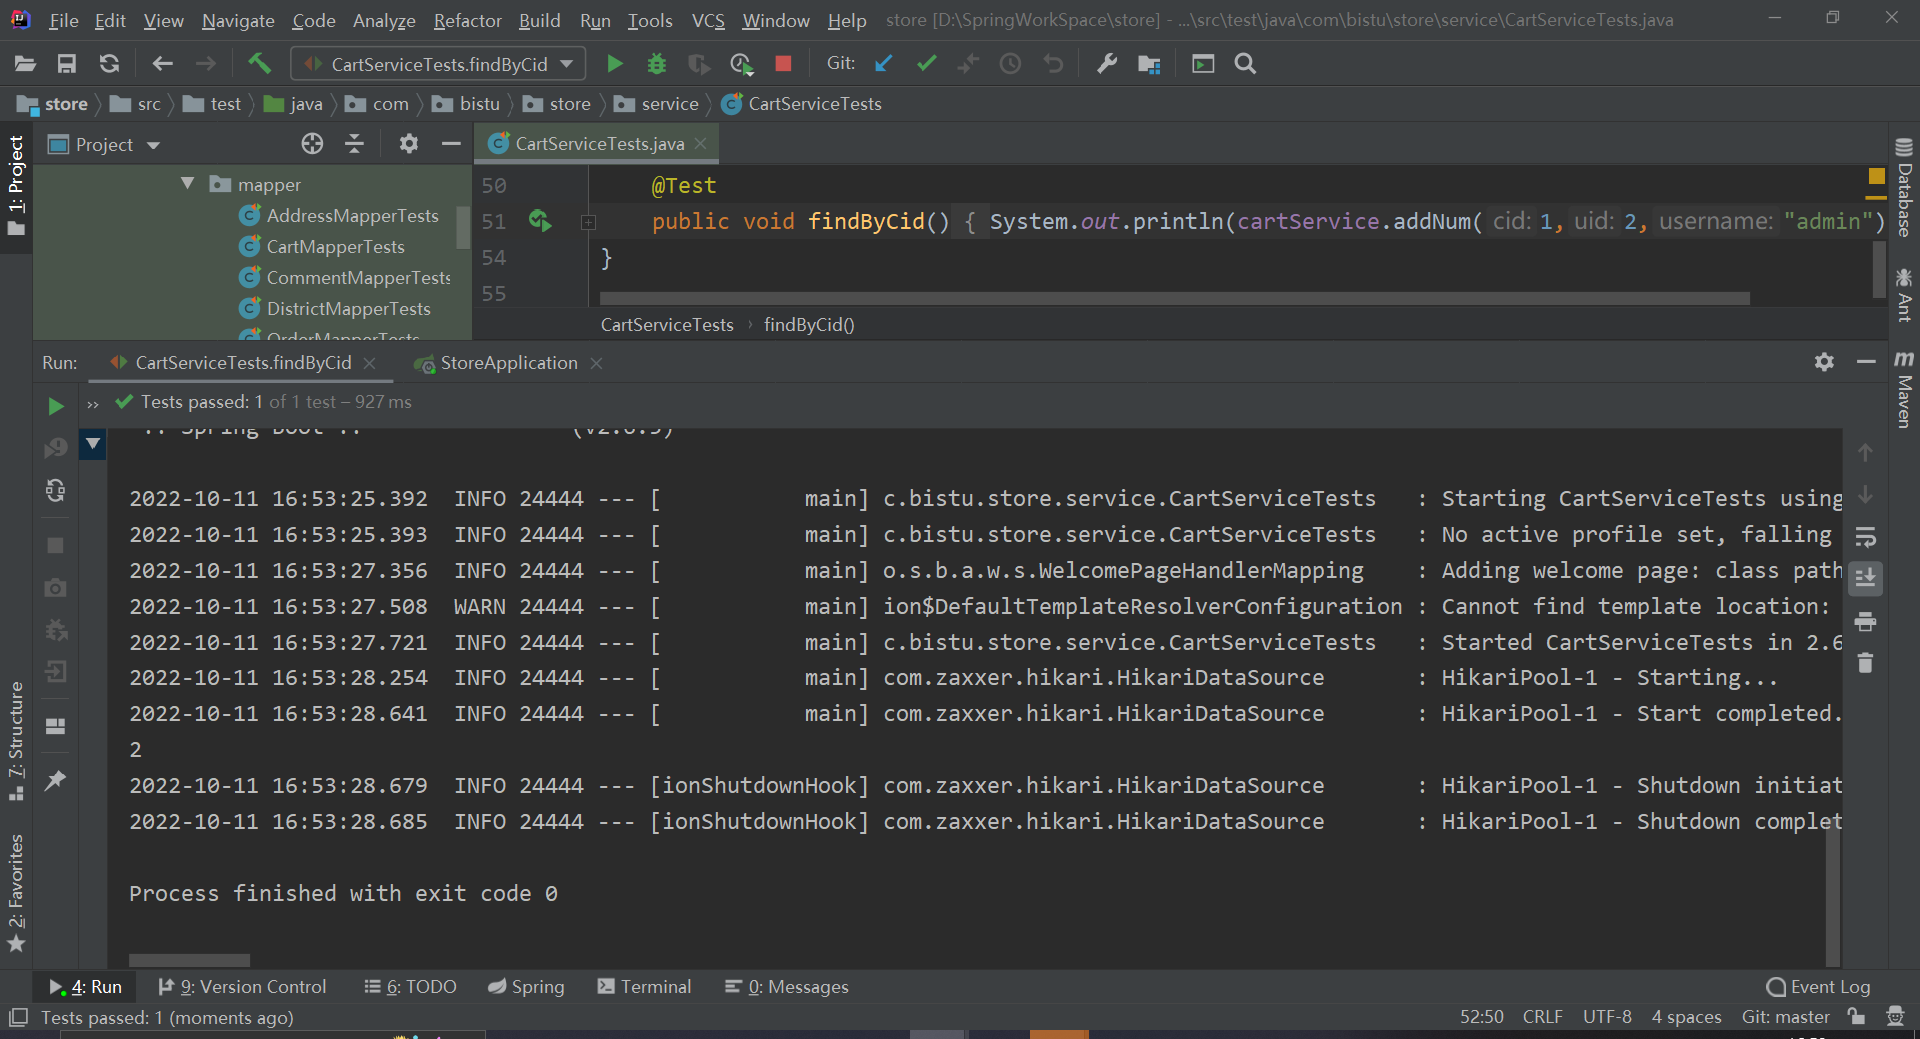Screen dimensions: 1920x1039
Task: Open CartMapperTests in Project tree
Action: (x=335, y=247)
